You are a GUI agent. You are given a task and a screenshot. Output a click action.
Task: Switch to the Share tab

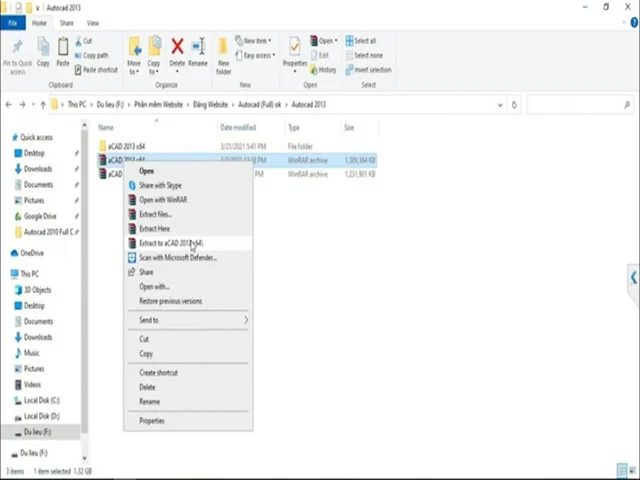tap(67, 23)
